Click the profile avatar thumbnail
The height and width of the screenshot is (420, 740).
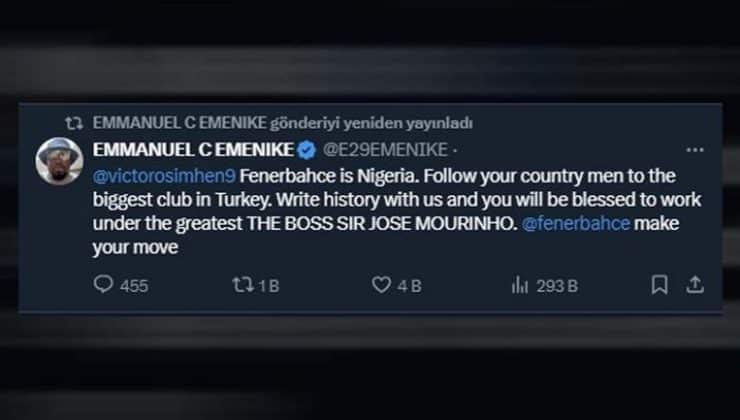pos(59,161)
